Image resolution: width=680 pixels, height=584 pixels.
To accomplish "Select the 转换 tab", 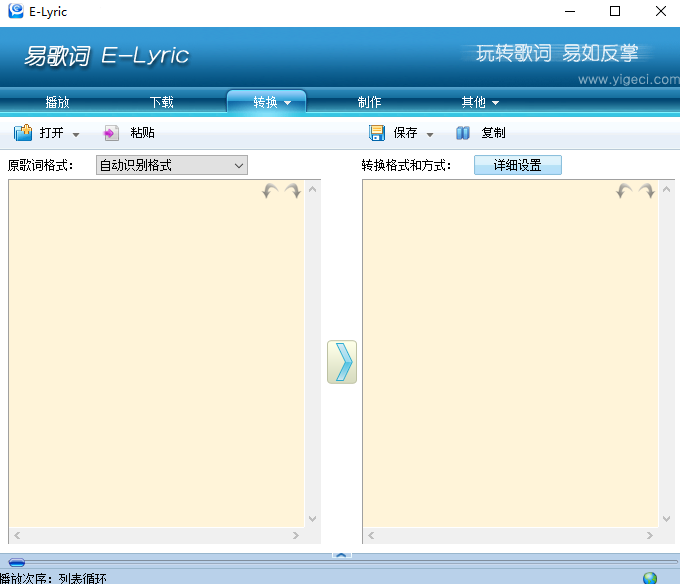I will pos(265,102).
